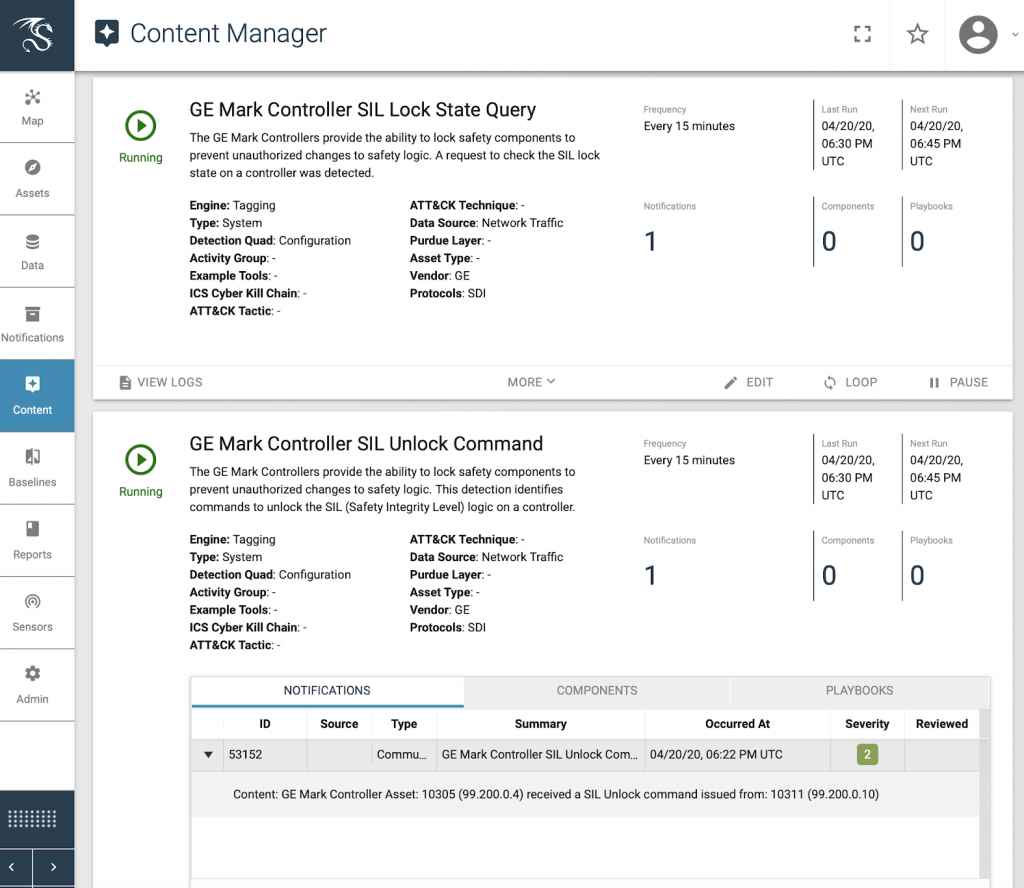
Task: Click the left arrow at sidebar bottom
Action: click(12, 867)
